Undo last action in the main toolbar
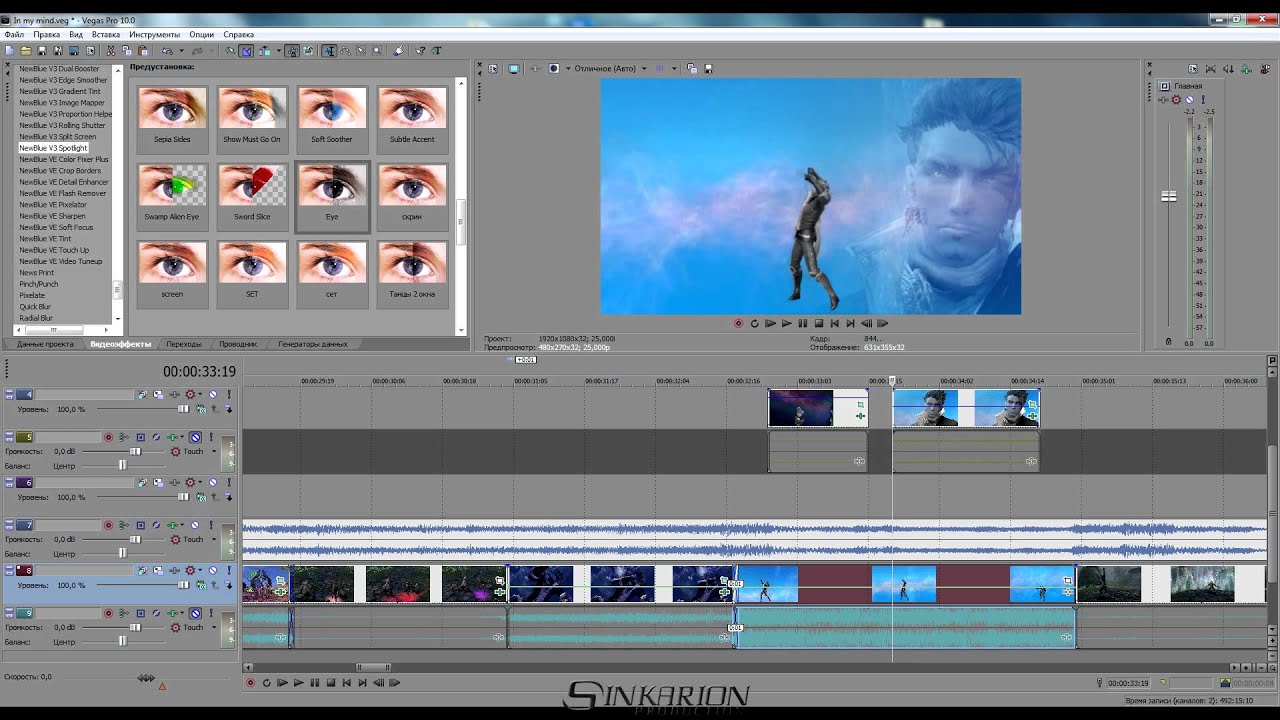Screen dimensions: 1280x720 coord(167,50)
